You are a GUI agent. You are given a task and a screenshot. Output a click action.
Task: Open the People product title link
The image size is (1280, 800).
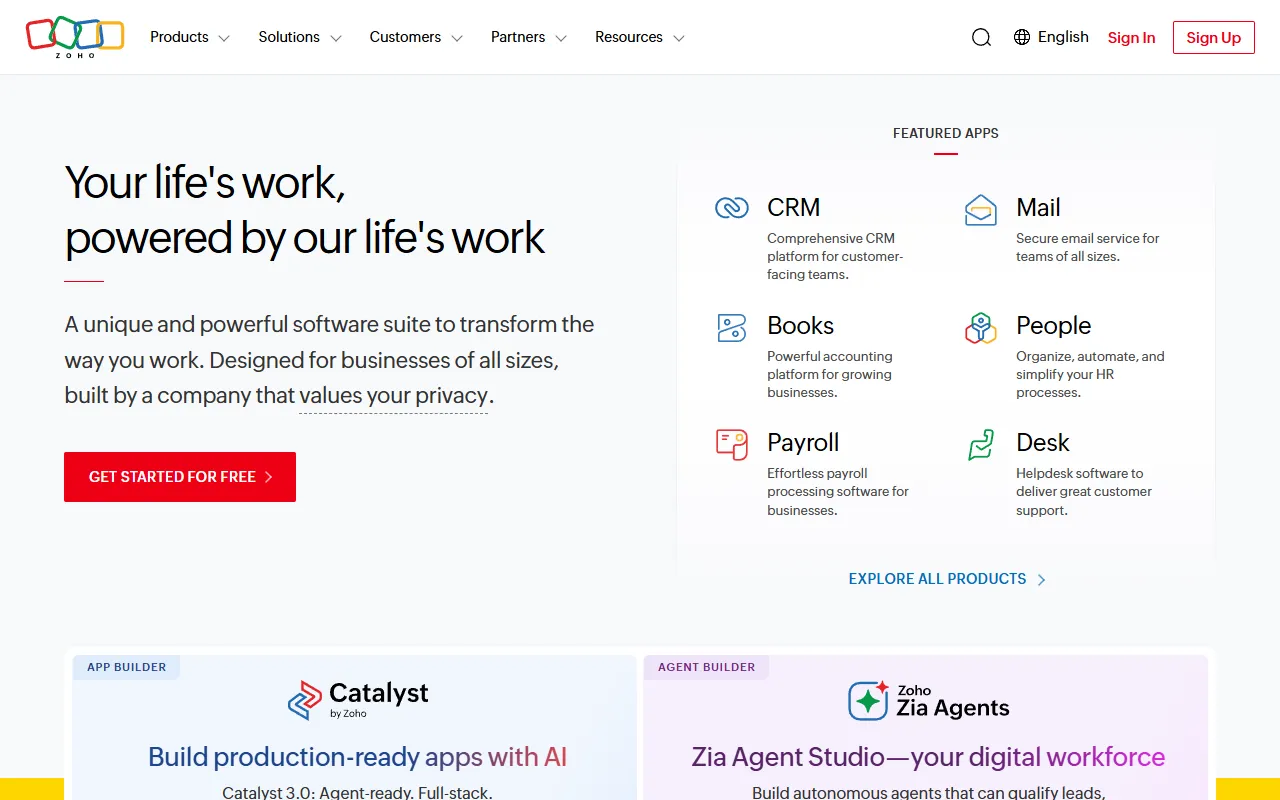1053,325
